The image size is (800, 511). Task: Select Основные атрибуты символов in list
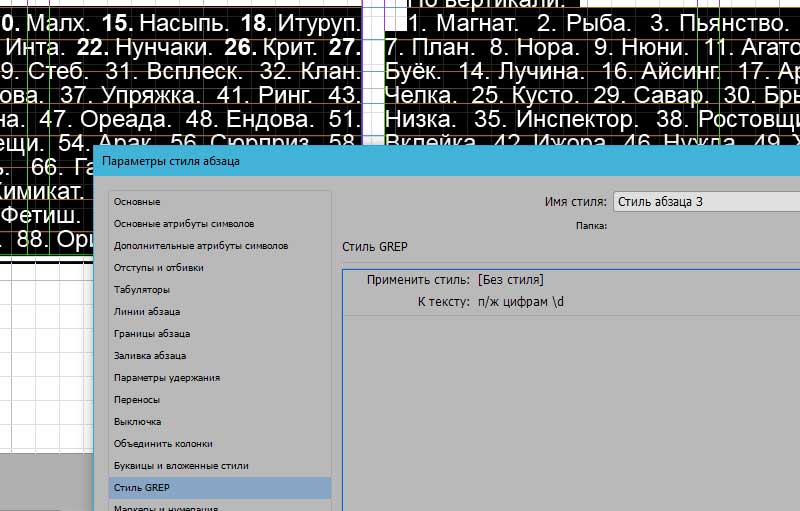coord(184,224)
